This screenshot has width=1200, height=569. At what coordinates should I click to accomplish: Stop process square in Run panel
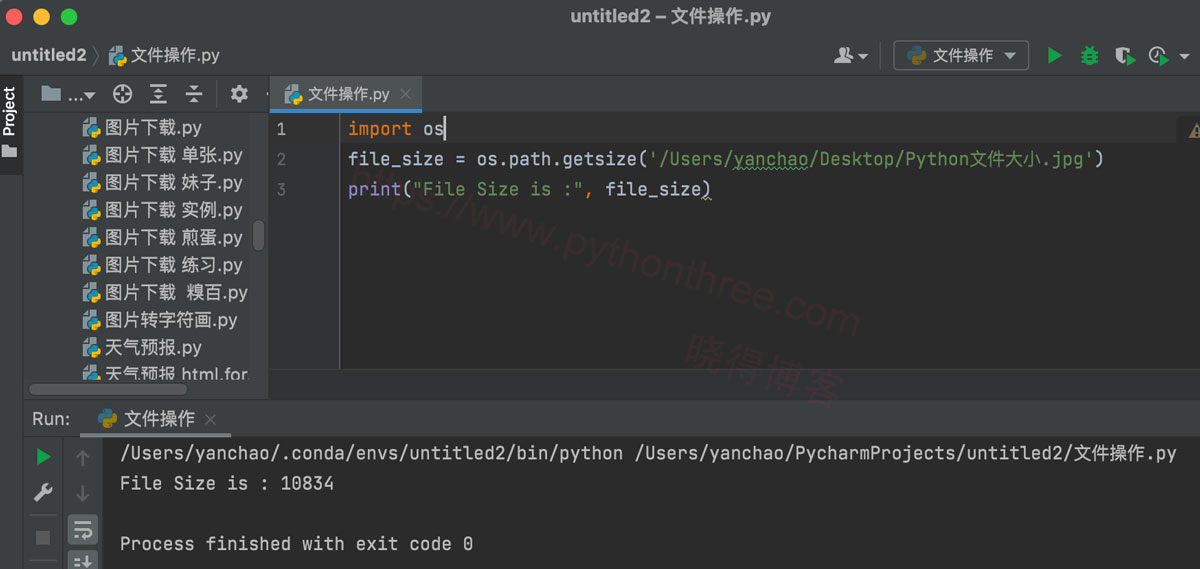click(43, 538)
